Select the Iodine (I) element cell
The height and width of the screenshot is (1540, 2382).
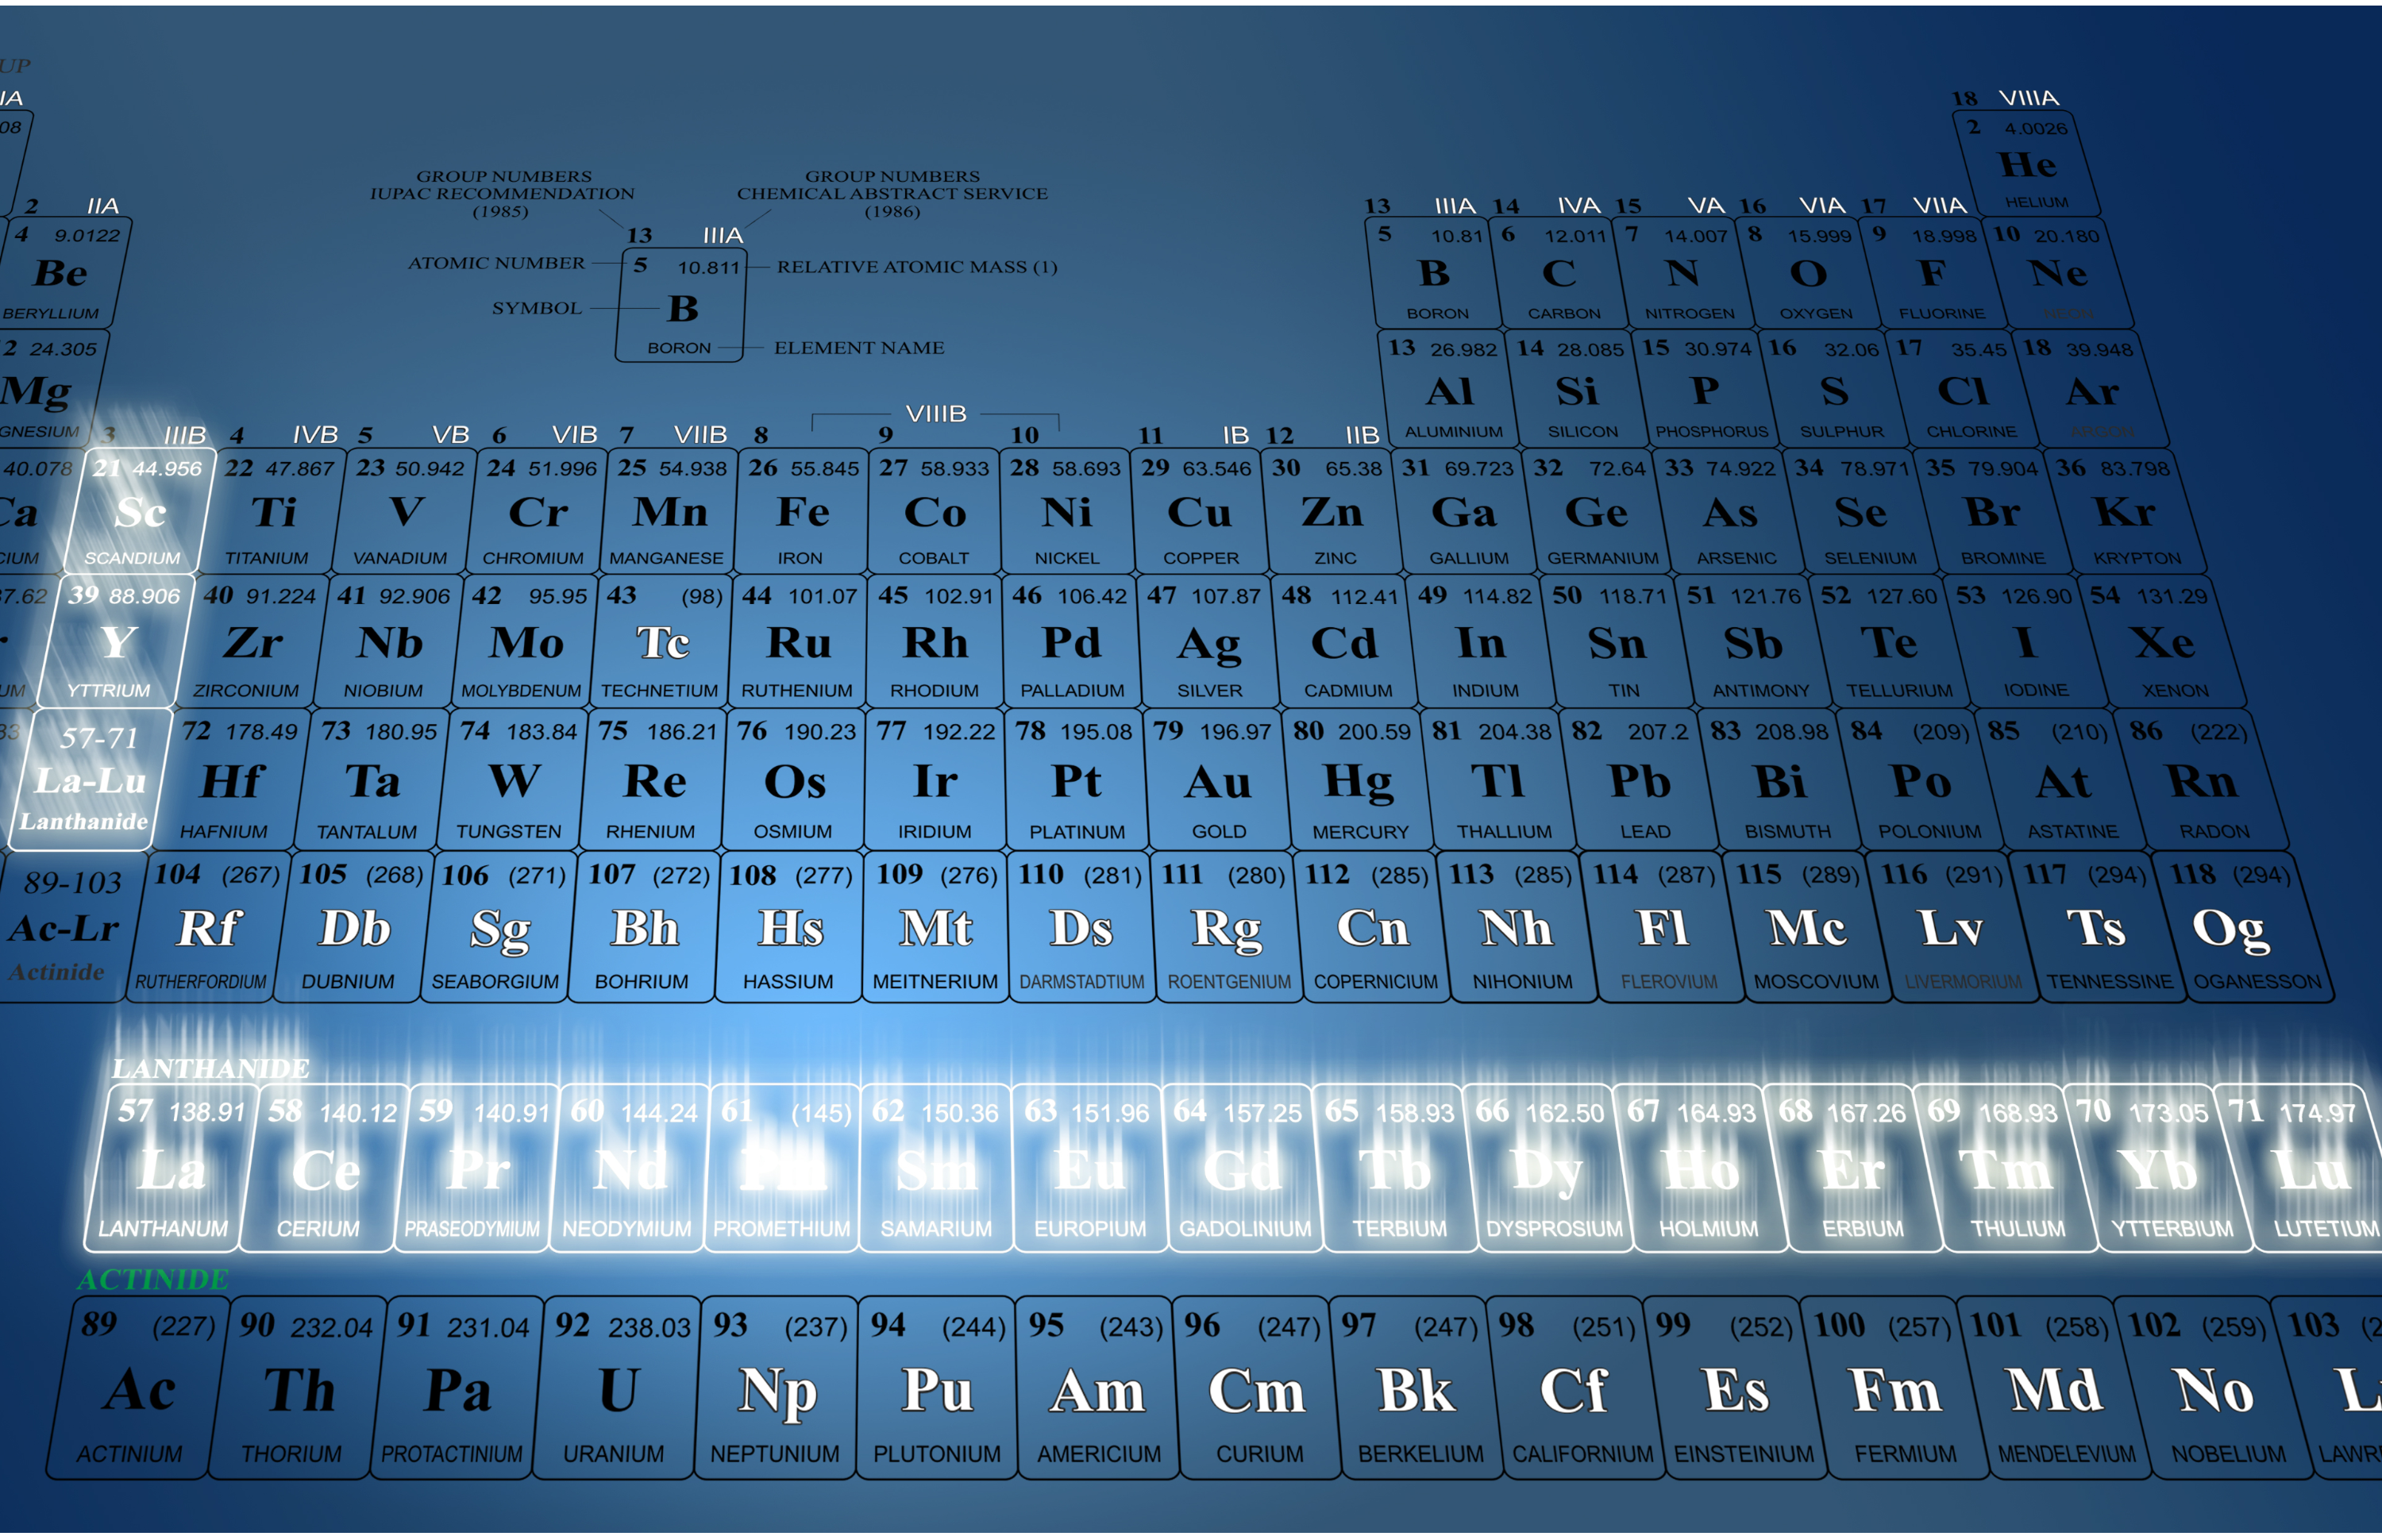(x=2026, y=641)
